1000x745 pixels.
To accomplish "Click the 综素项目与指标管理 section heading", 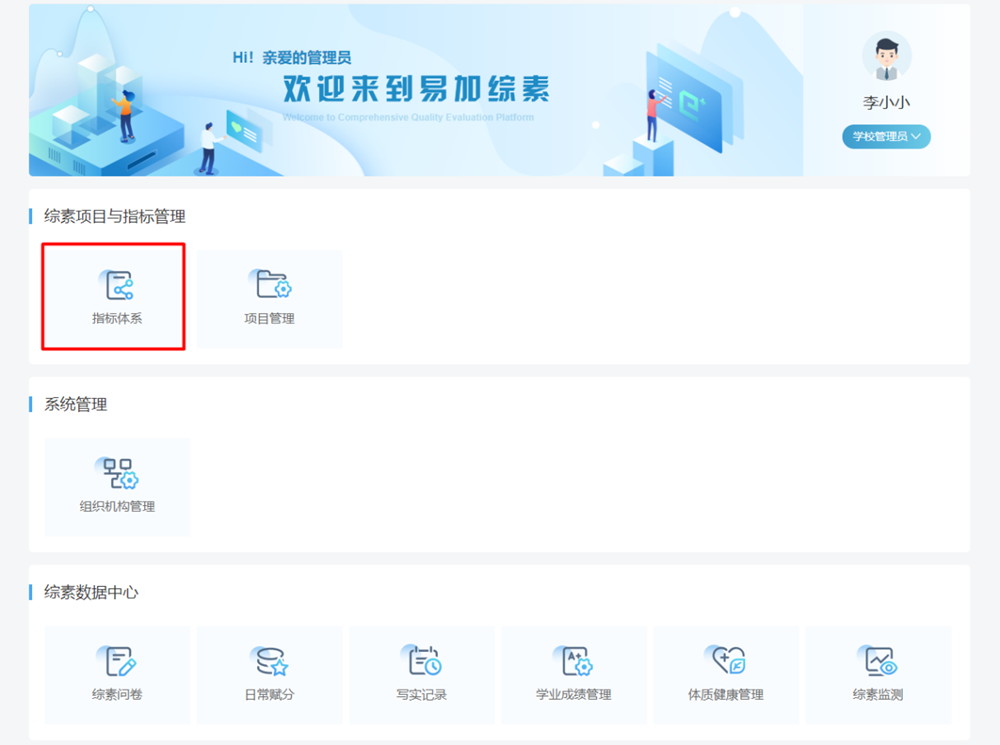I will pos(115,216).
